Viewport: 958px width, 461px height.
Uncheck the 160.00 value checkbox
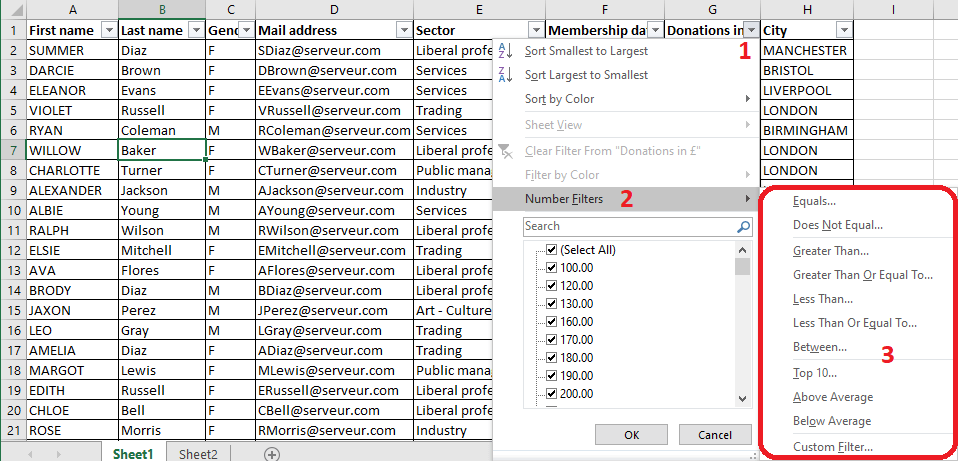[551, 322]
